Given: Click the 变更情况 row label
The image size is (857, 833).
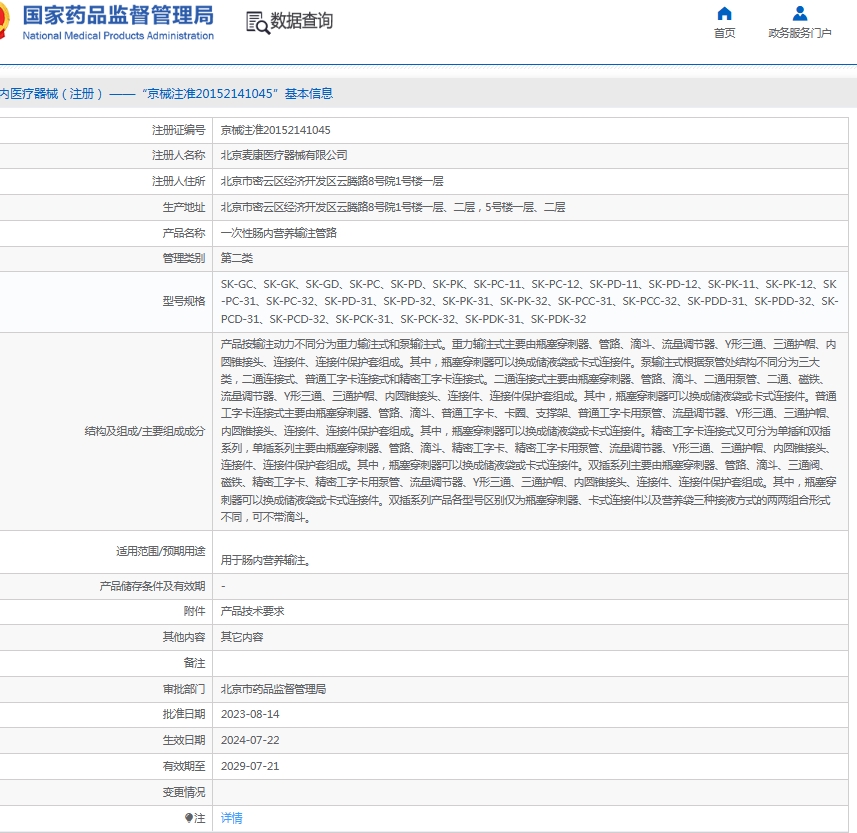Looking at the screenshot, I should (184, 791).
